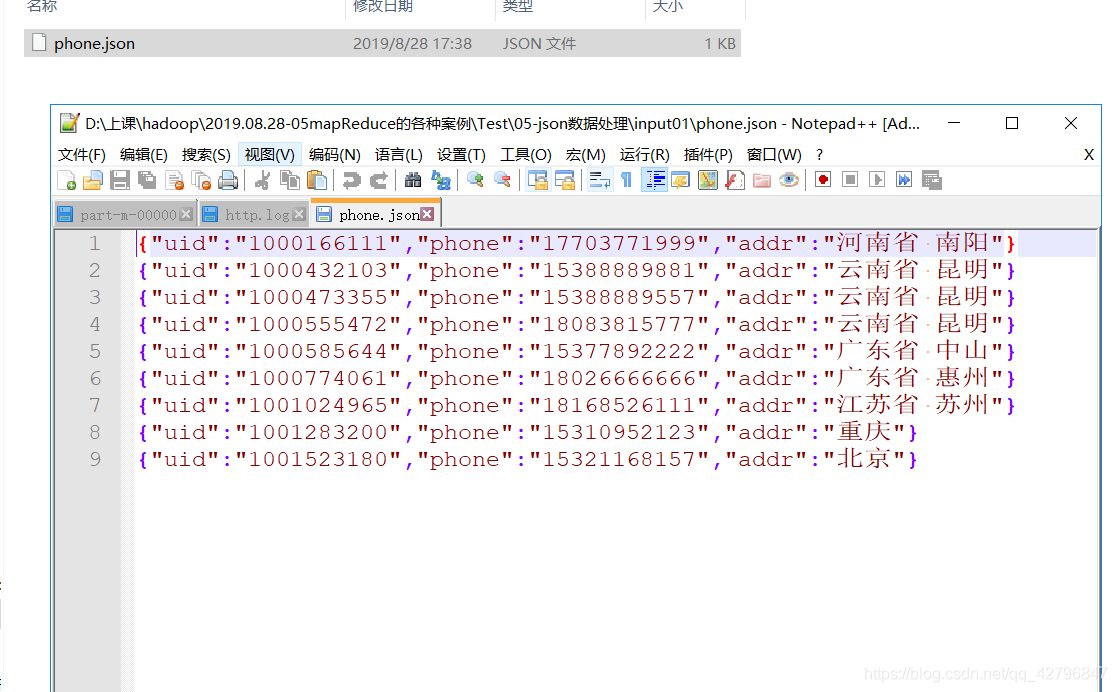The image size is (1117, 692).
Task: Click the Copy icon
Action: point(289,180)
